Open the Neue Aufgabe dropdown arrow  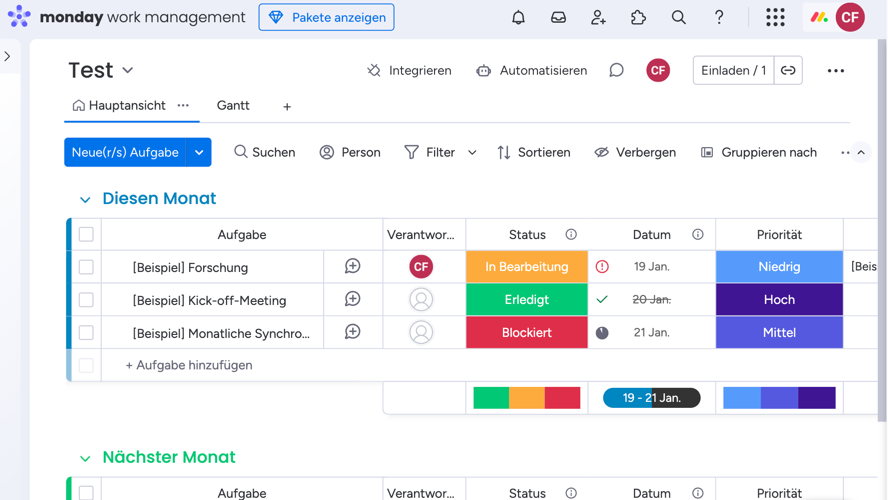point(199,152)
